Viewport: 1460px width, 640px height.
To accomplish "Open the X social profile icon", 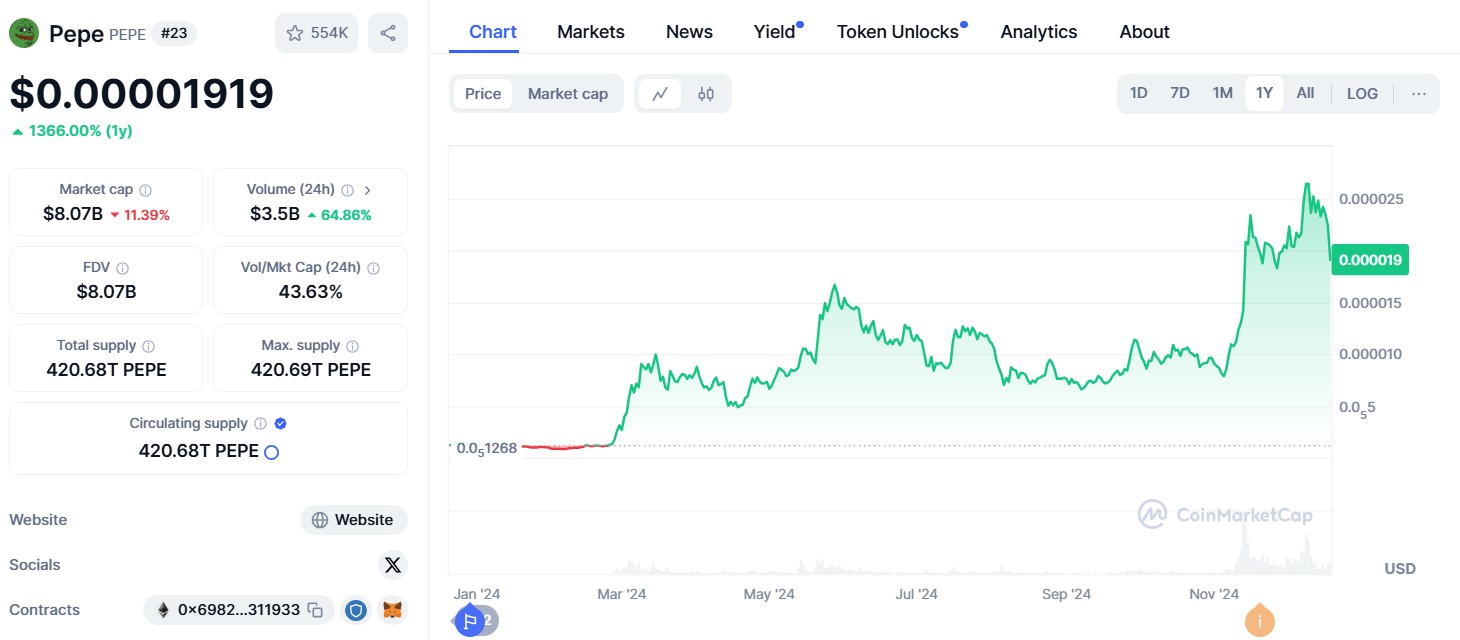I will (x=393, y=565).
